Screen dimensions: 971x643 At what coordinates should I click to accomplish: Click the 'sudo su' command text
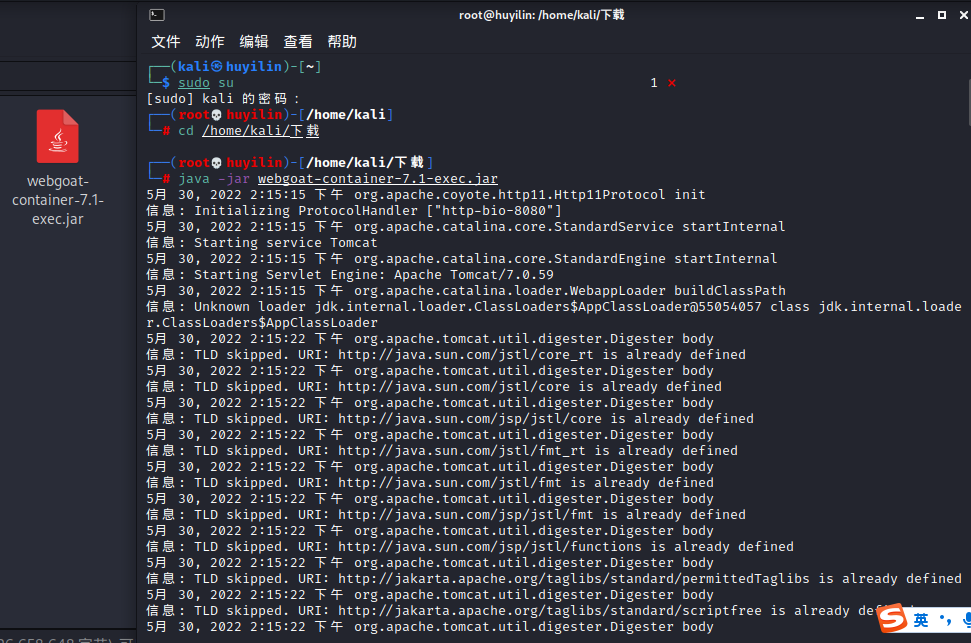[206, 82]
